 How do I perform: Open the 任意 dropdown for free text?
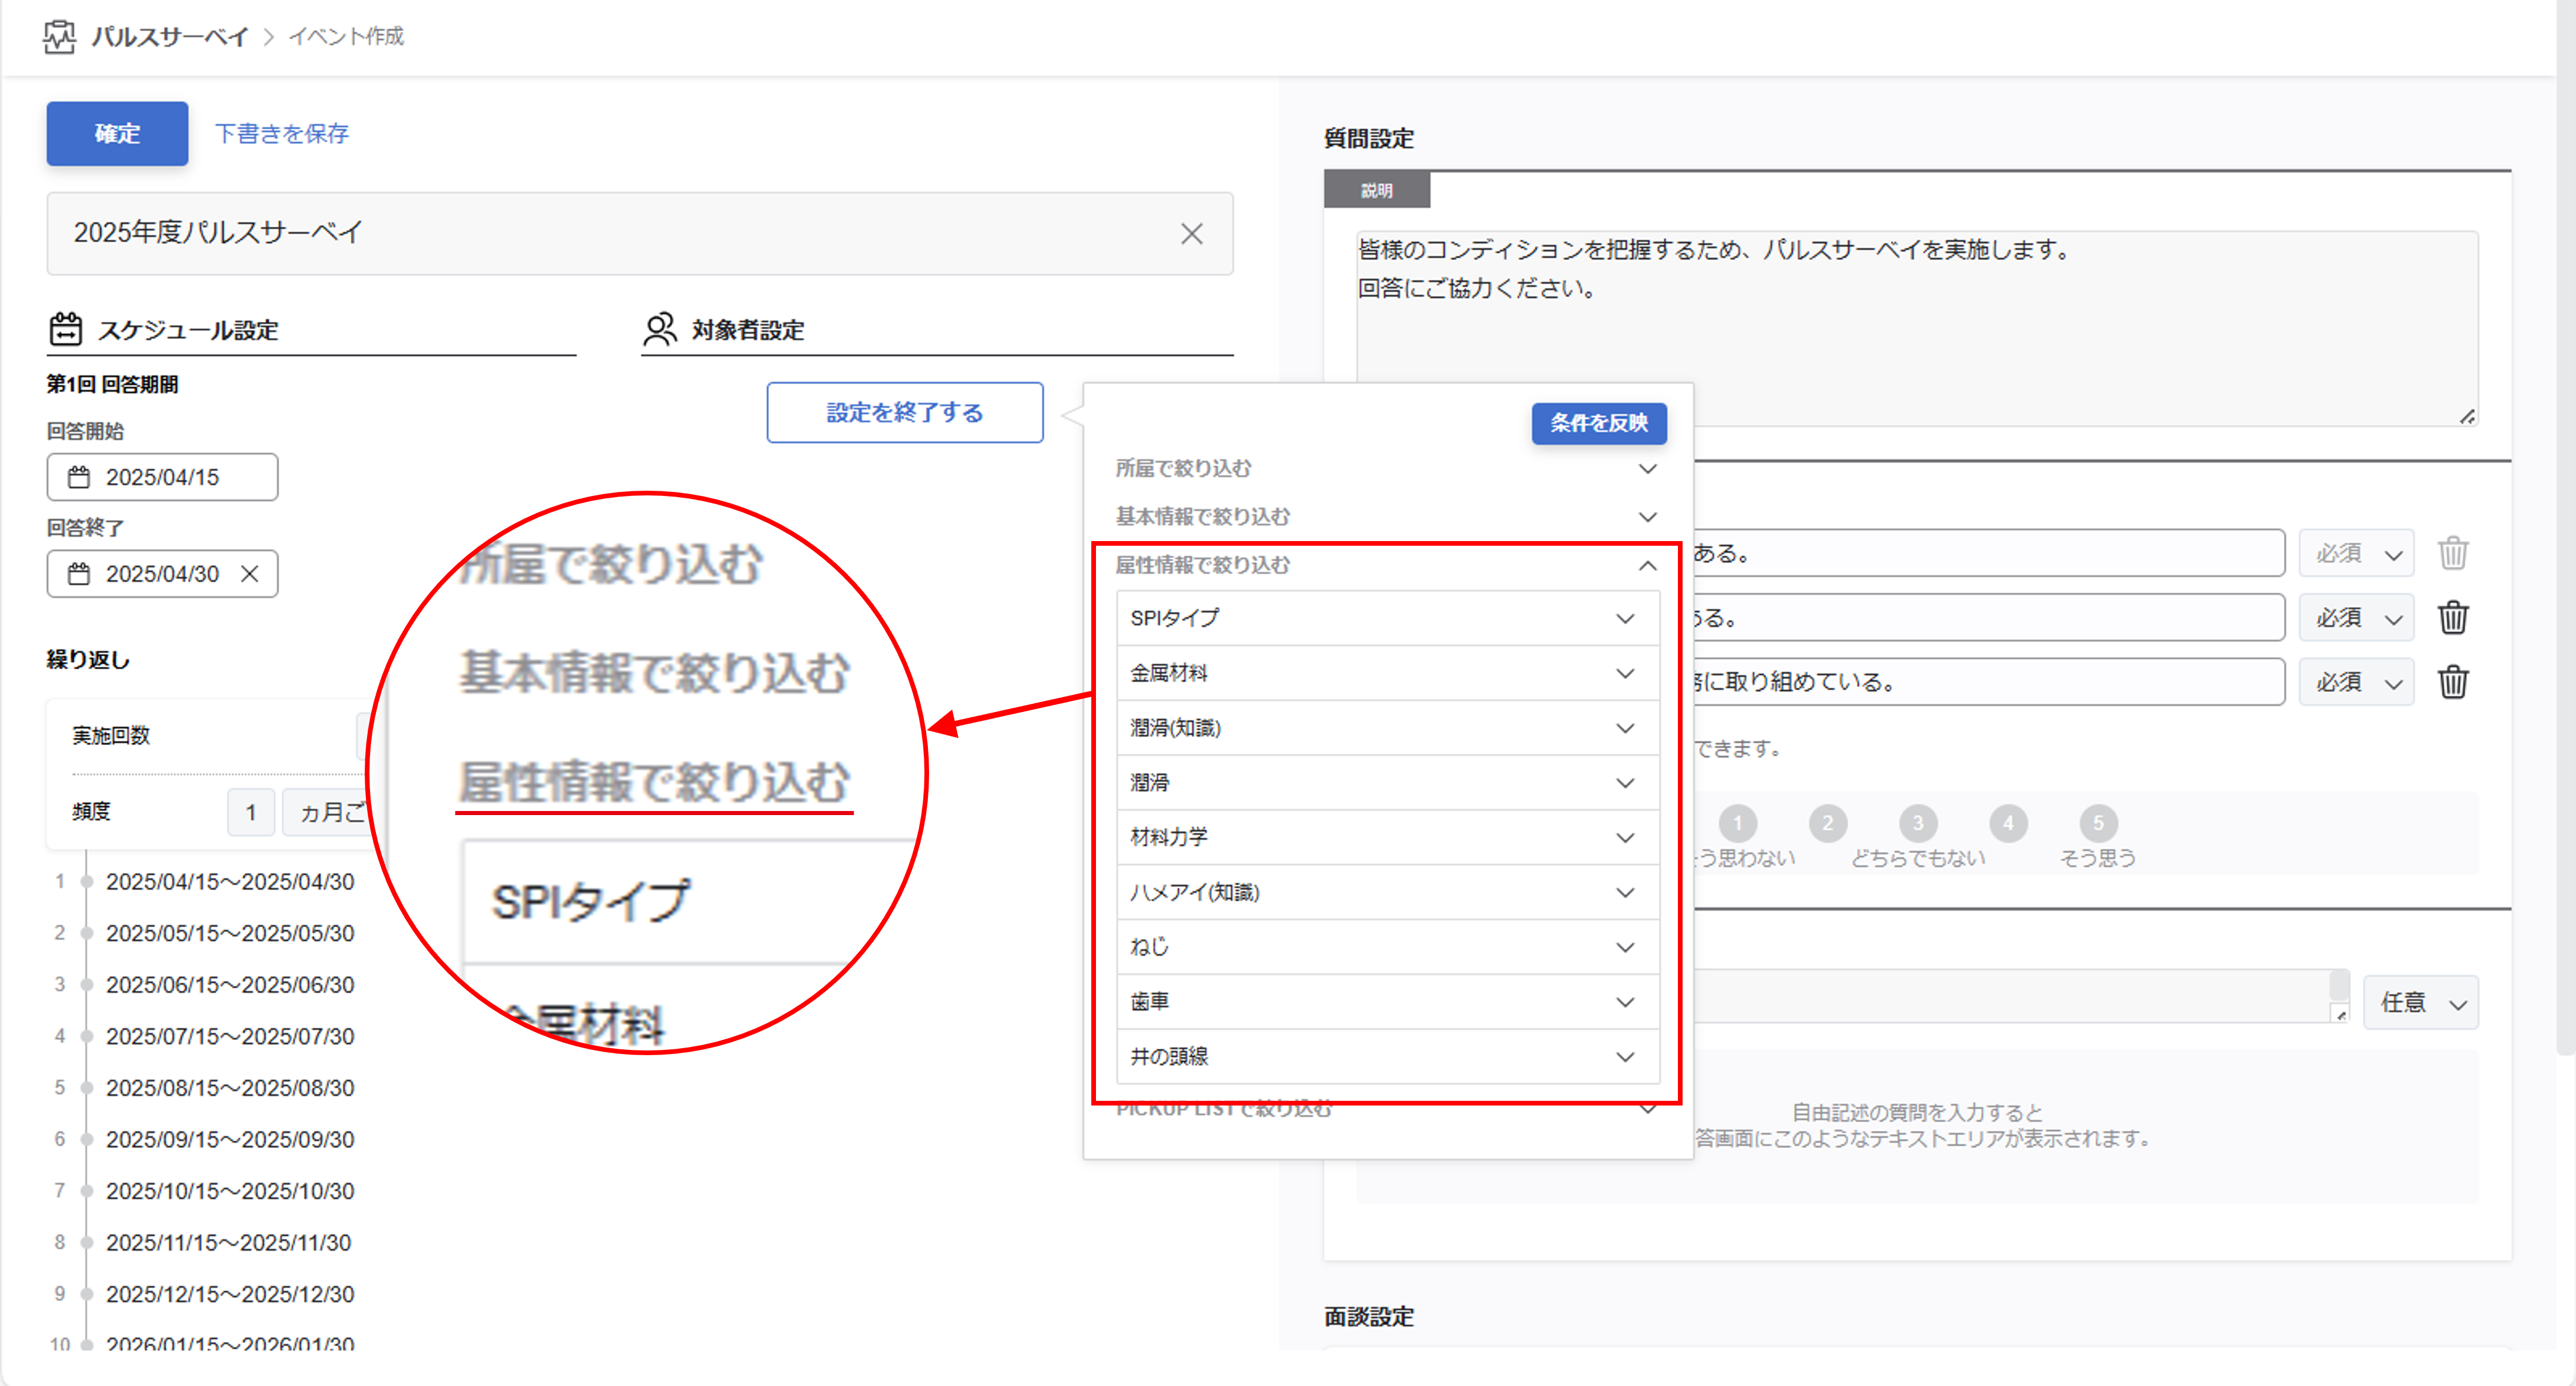click(x=2422, y=1002)
